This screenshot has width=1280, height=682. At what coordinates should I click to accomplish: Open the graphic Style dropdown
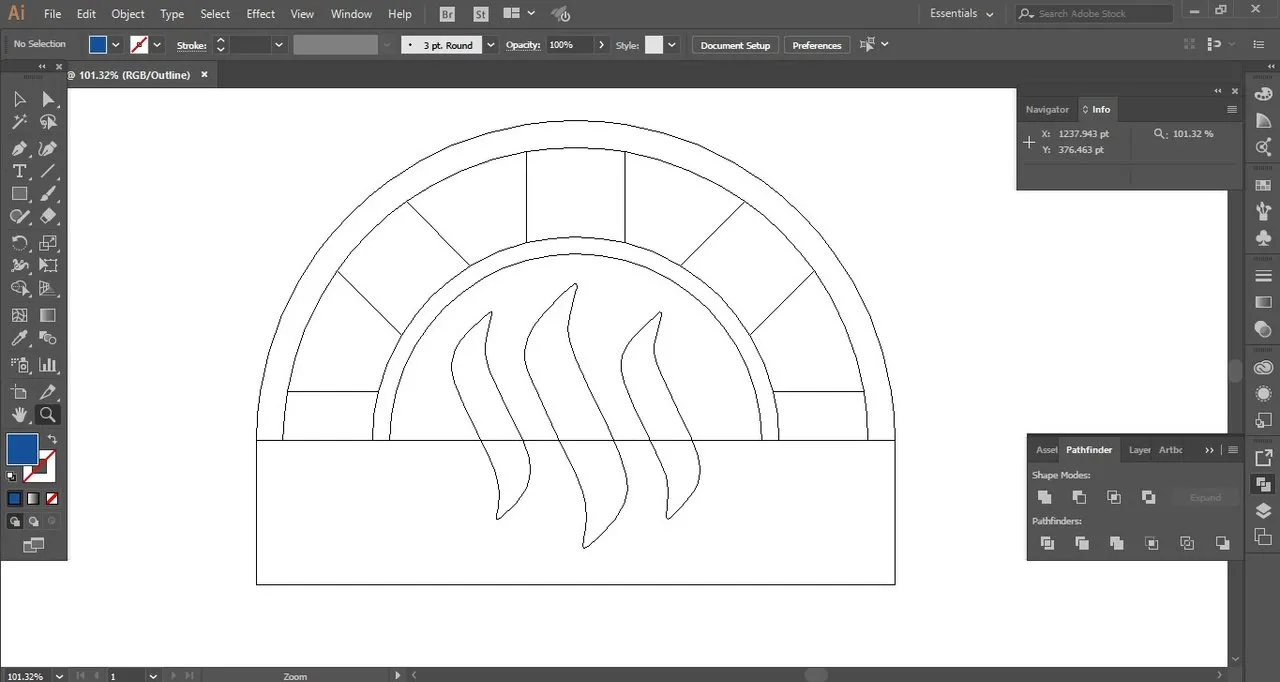pyautogui.click(x=672, y=45)
